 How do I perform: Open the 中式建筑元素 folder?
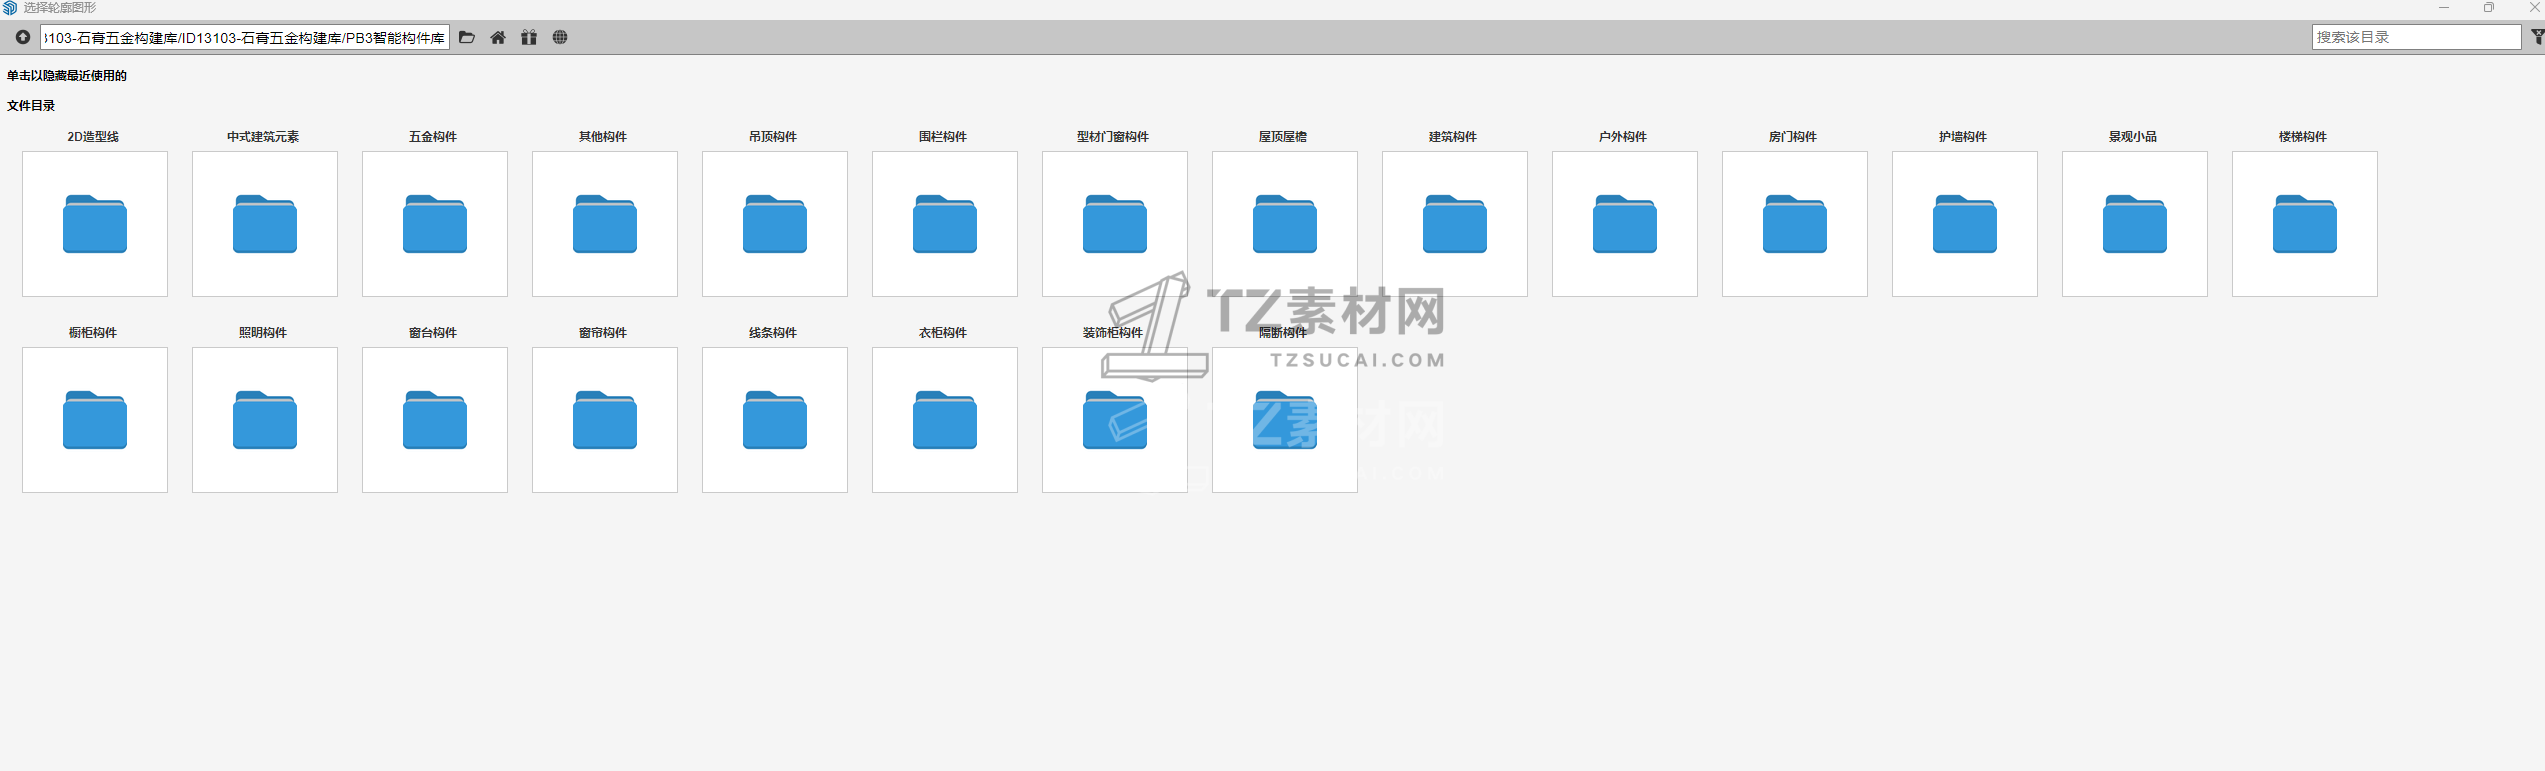click(x=265, y=224)
